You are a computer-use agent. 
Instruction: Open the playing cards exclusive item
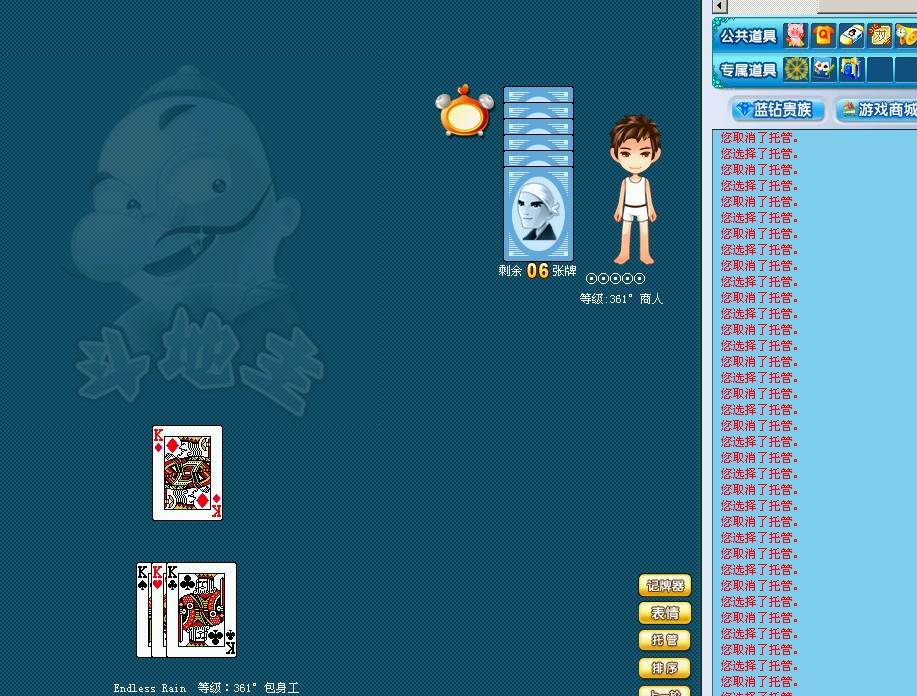[x=823, y=69]
